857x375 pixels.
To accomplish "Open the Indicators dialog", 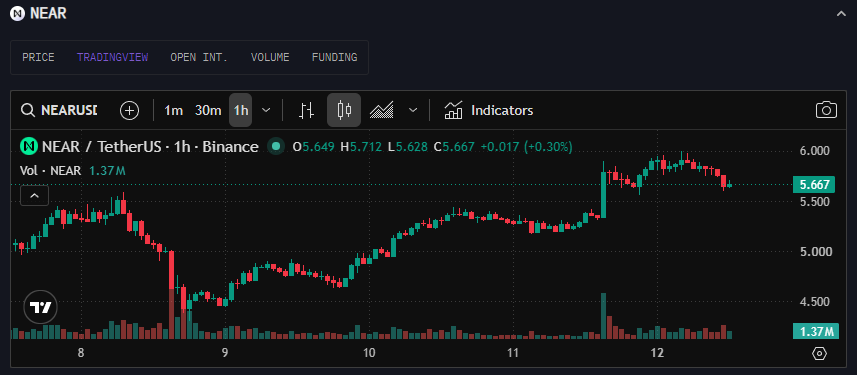I will click(x=489, y=110).
